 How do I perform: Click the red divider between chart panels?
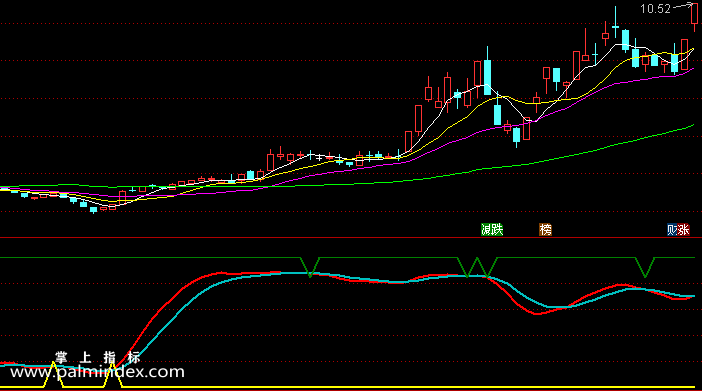coord(351,237)
